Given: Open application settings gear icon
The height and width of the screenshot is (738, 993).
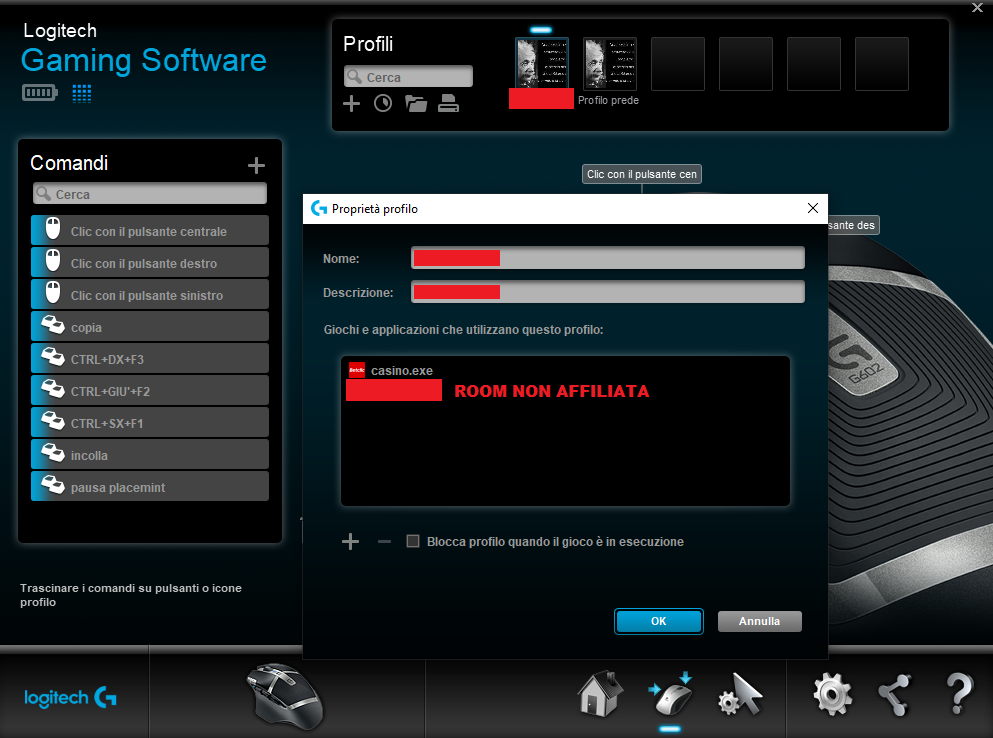Looking at the screenshot, I should click(x=832, y=694).
